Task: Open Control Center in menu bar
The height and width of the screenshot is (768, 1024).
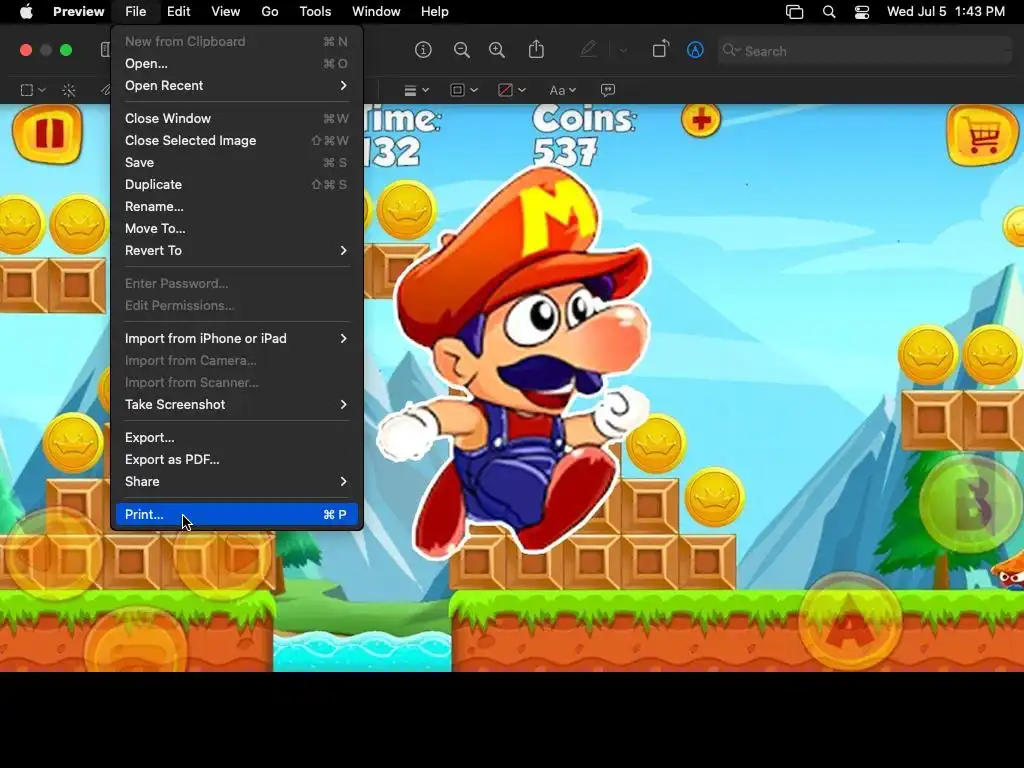Action: 862,12
